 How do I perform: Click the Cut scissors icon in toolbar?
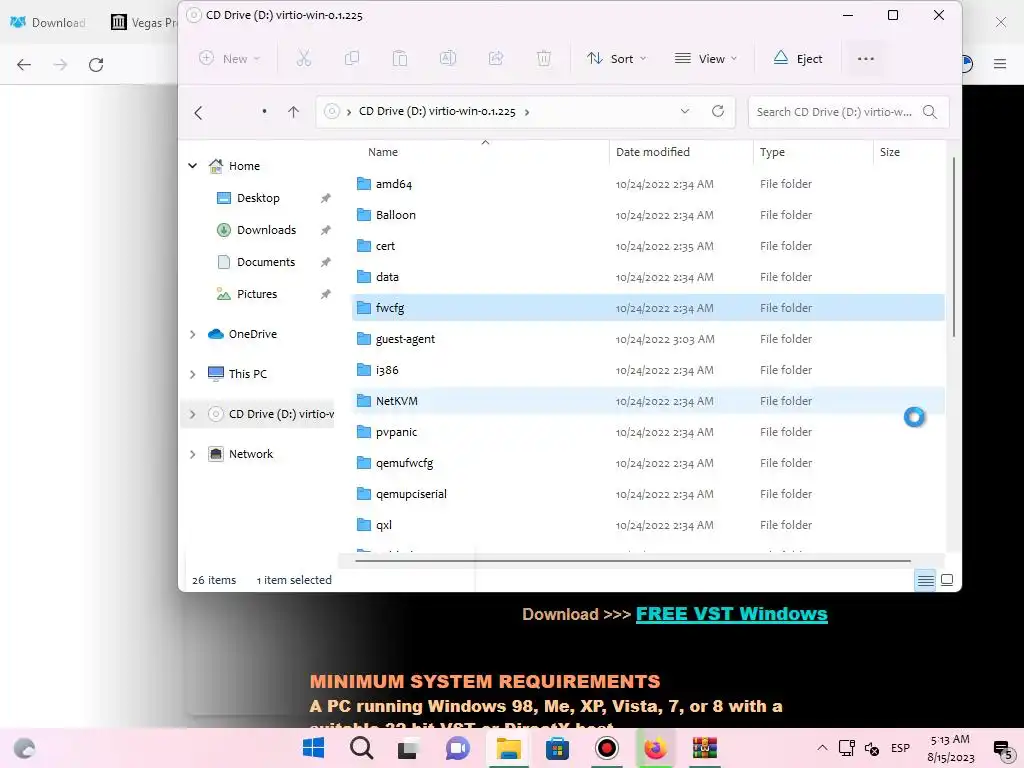pyautogui.click(x=304, y=58)
